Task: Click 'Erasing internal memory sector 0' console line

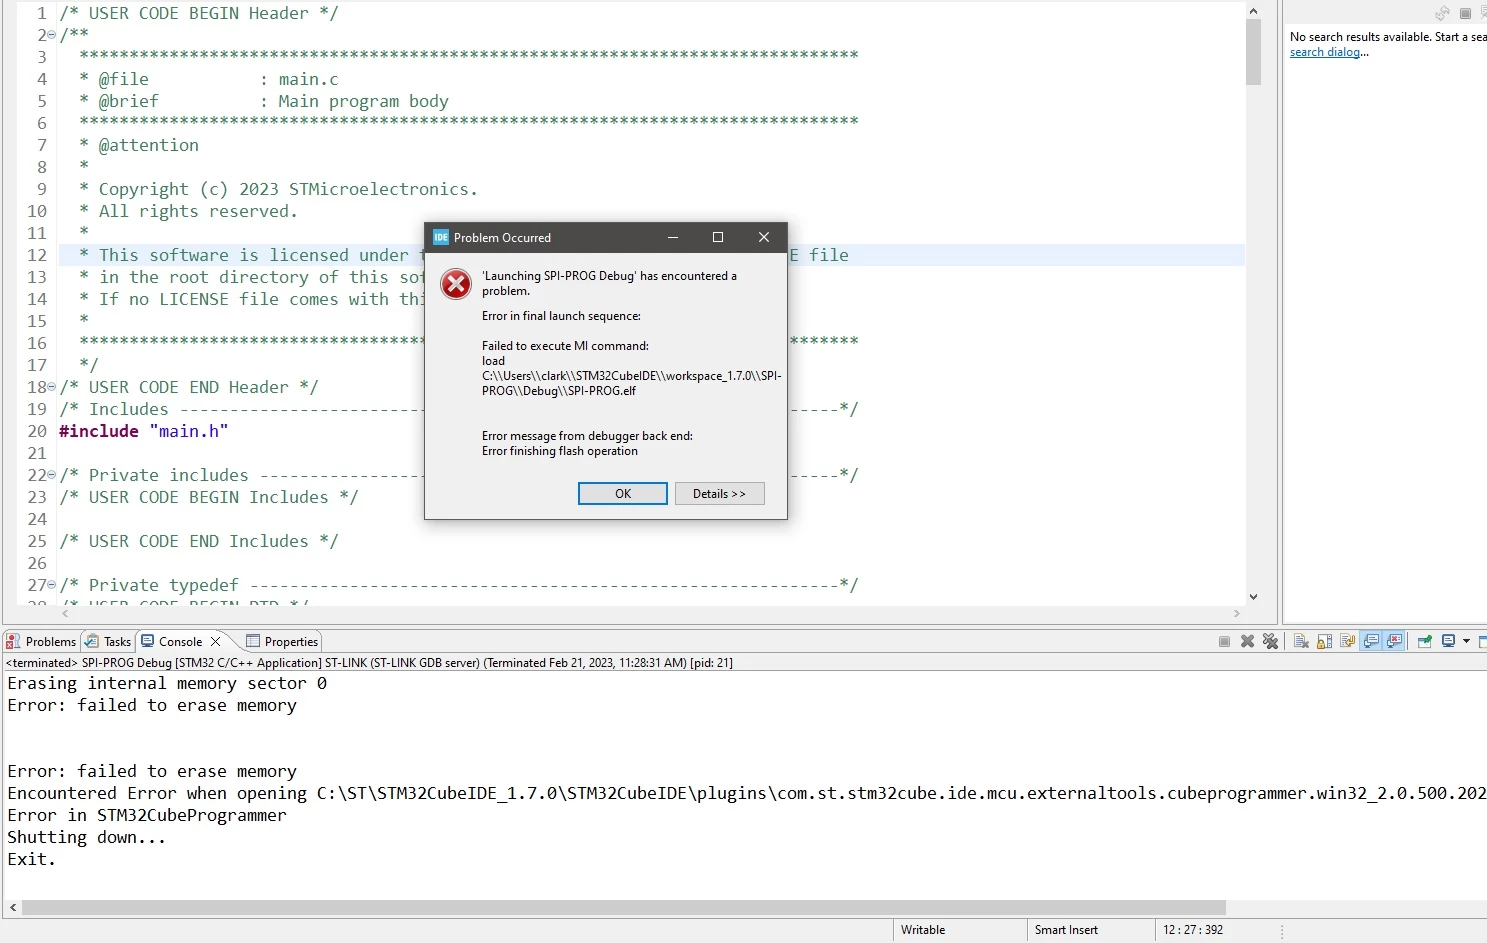Action: coord(167,684)
